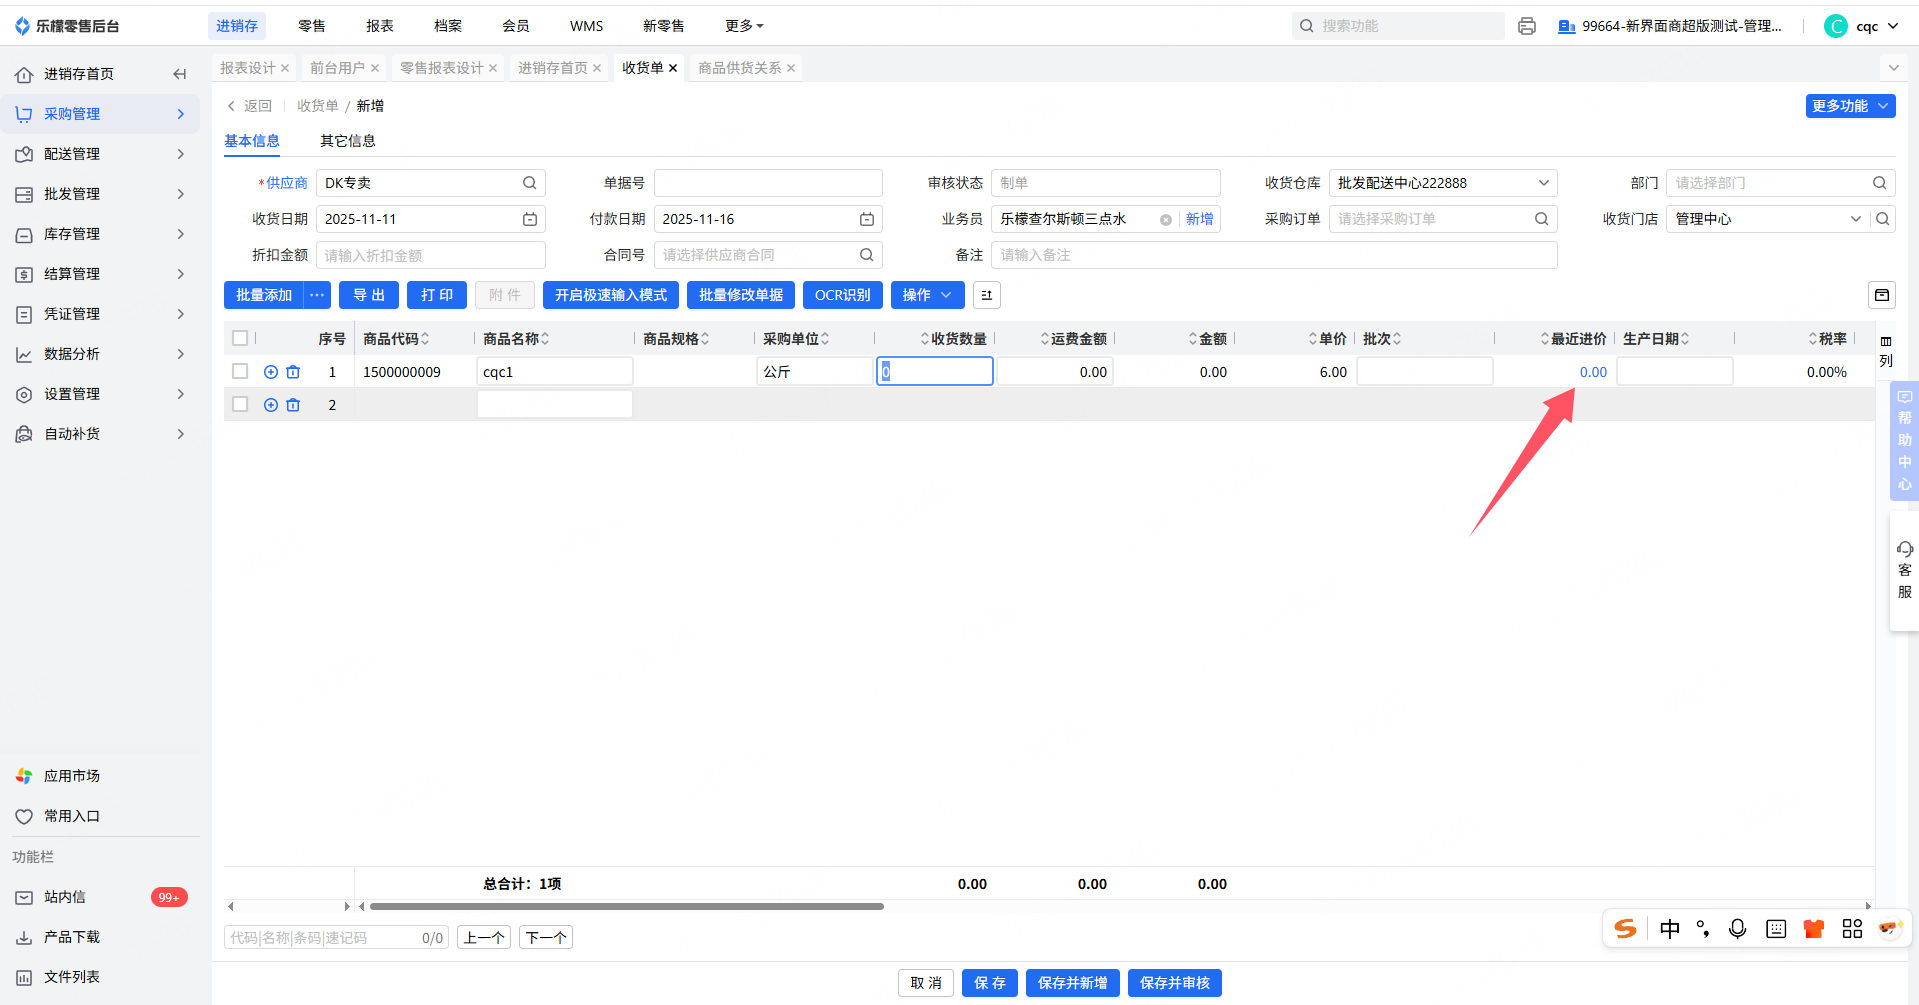Open the 更多功能 dropdown
The height and width of the screenshot is (1005, 1919).
[1849, 106]
